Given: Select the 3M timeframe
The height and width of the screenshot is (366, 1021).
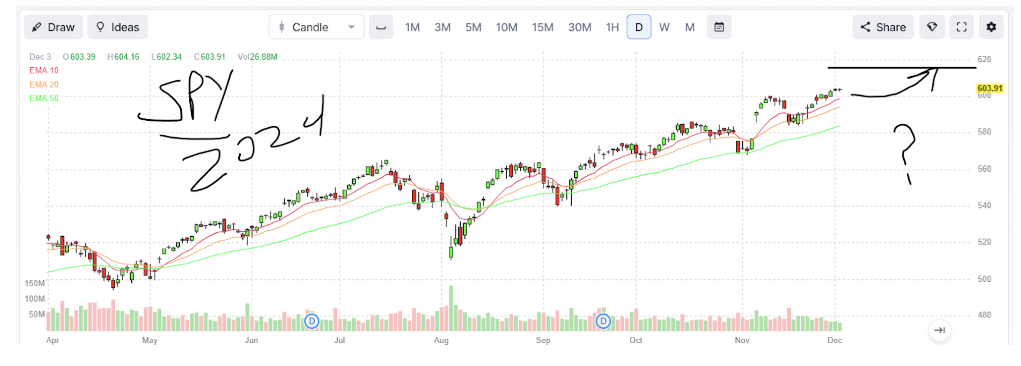Looking at the screenshot, I should point(443,27).
